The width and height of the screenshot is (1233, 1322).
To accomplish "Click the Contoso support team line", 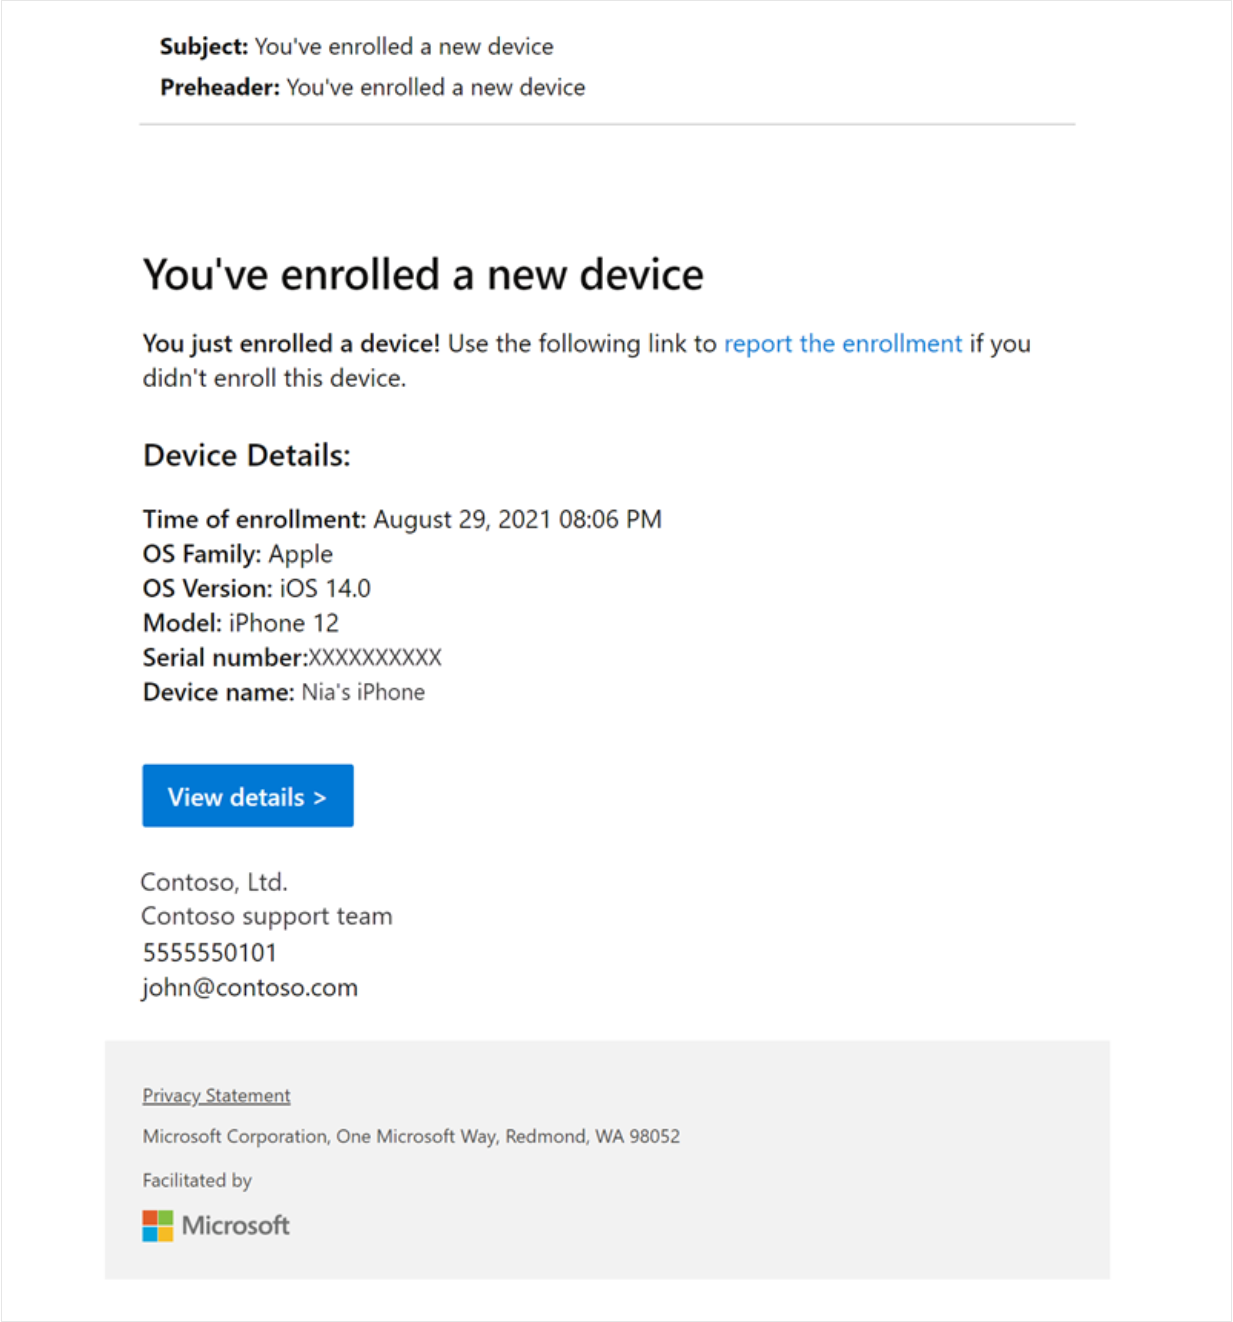I will coord(267,916).
